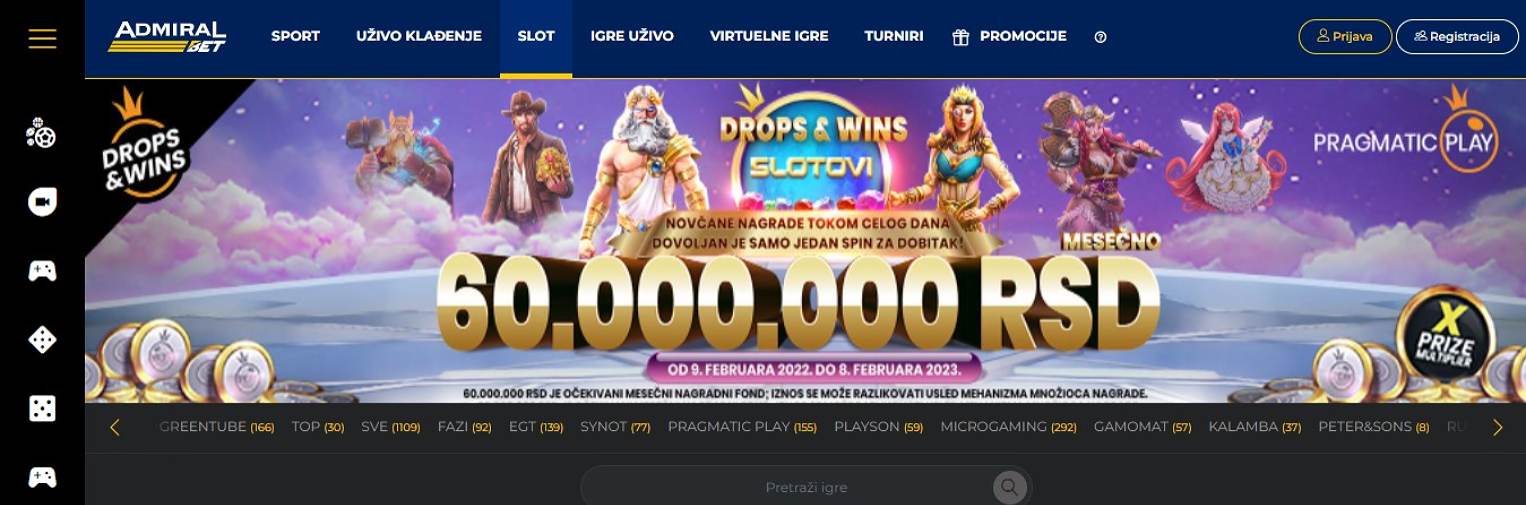Log in with the Prijava button
The width and height of the screenshot is (1526, 505).
tap(1345, 37)
